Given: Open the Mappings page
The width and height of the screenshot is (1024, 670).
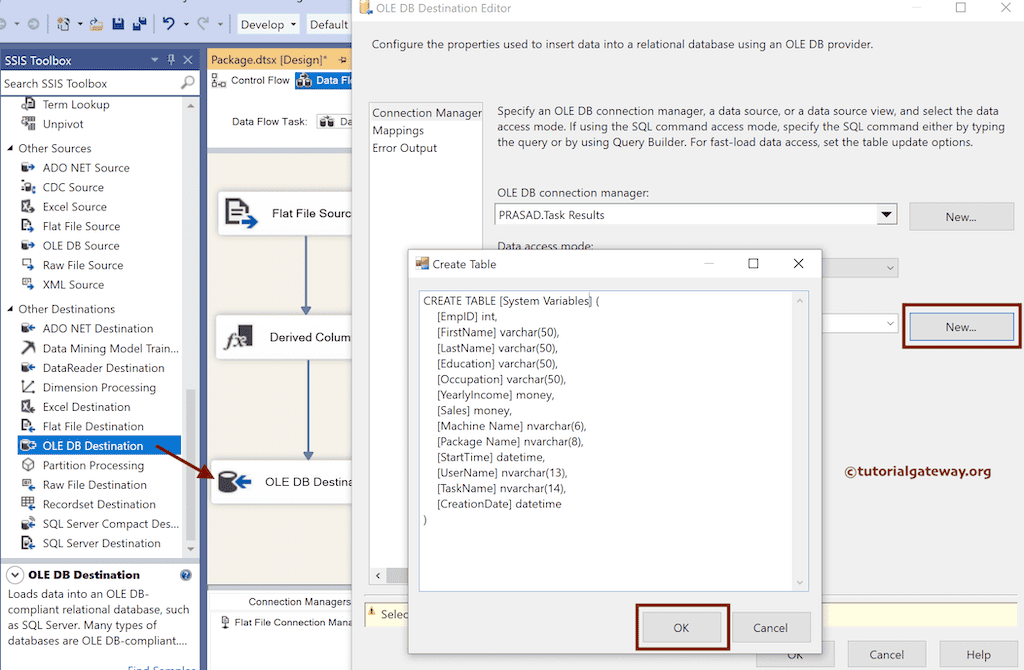Looking at the screenshot, I should [398, 130].
